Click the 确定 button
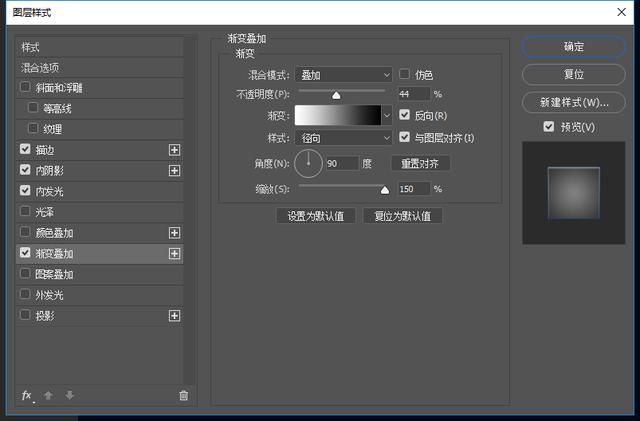The image size is (640, 421). [573, 47]
